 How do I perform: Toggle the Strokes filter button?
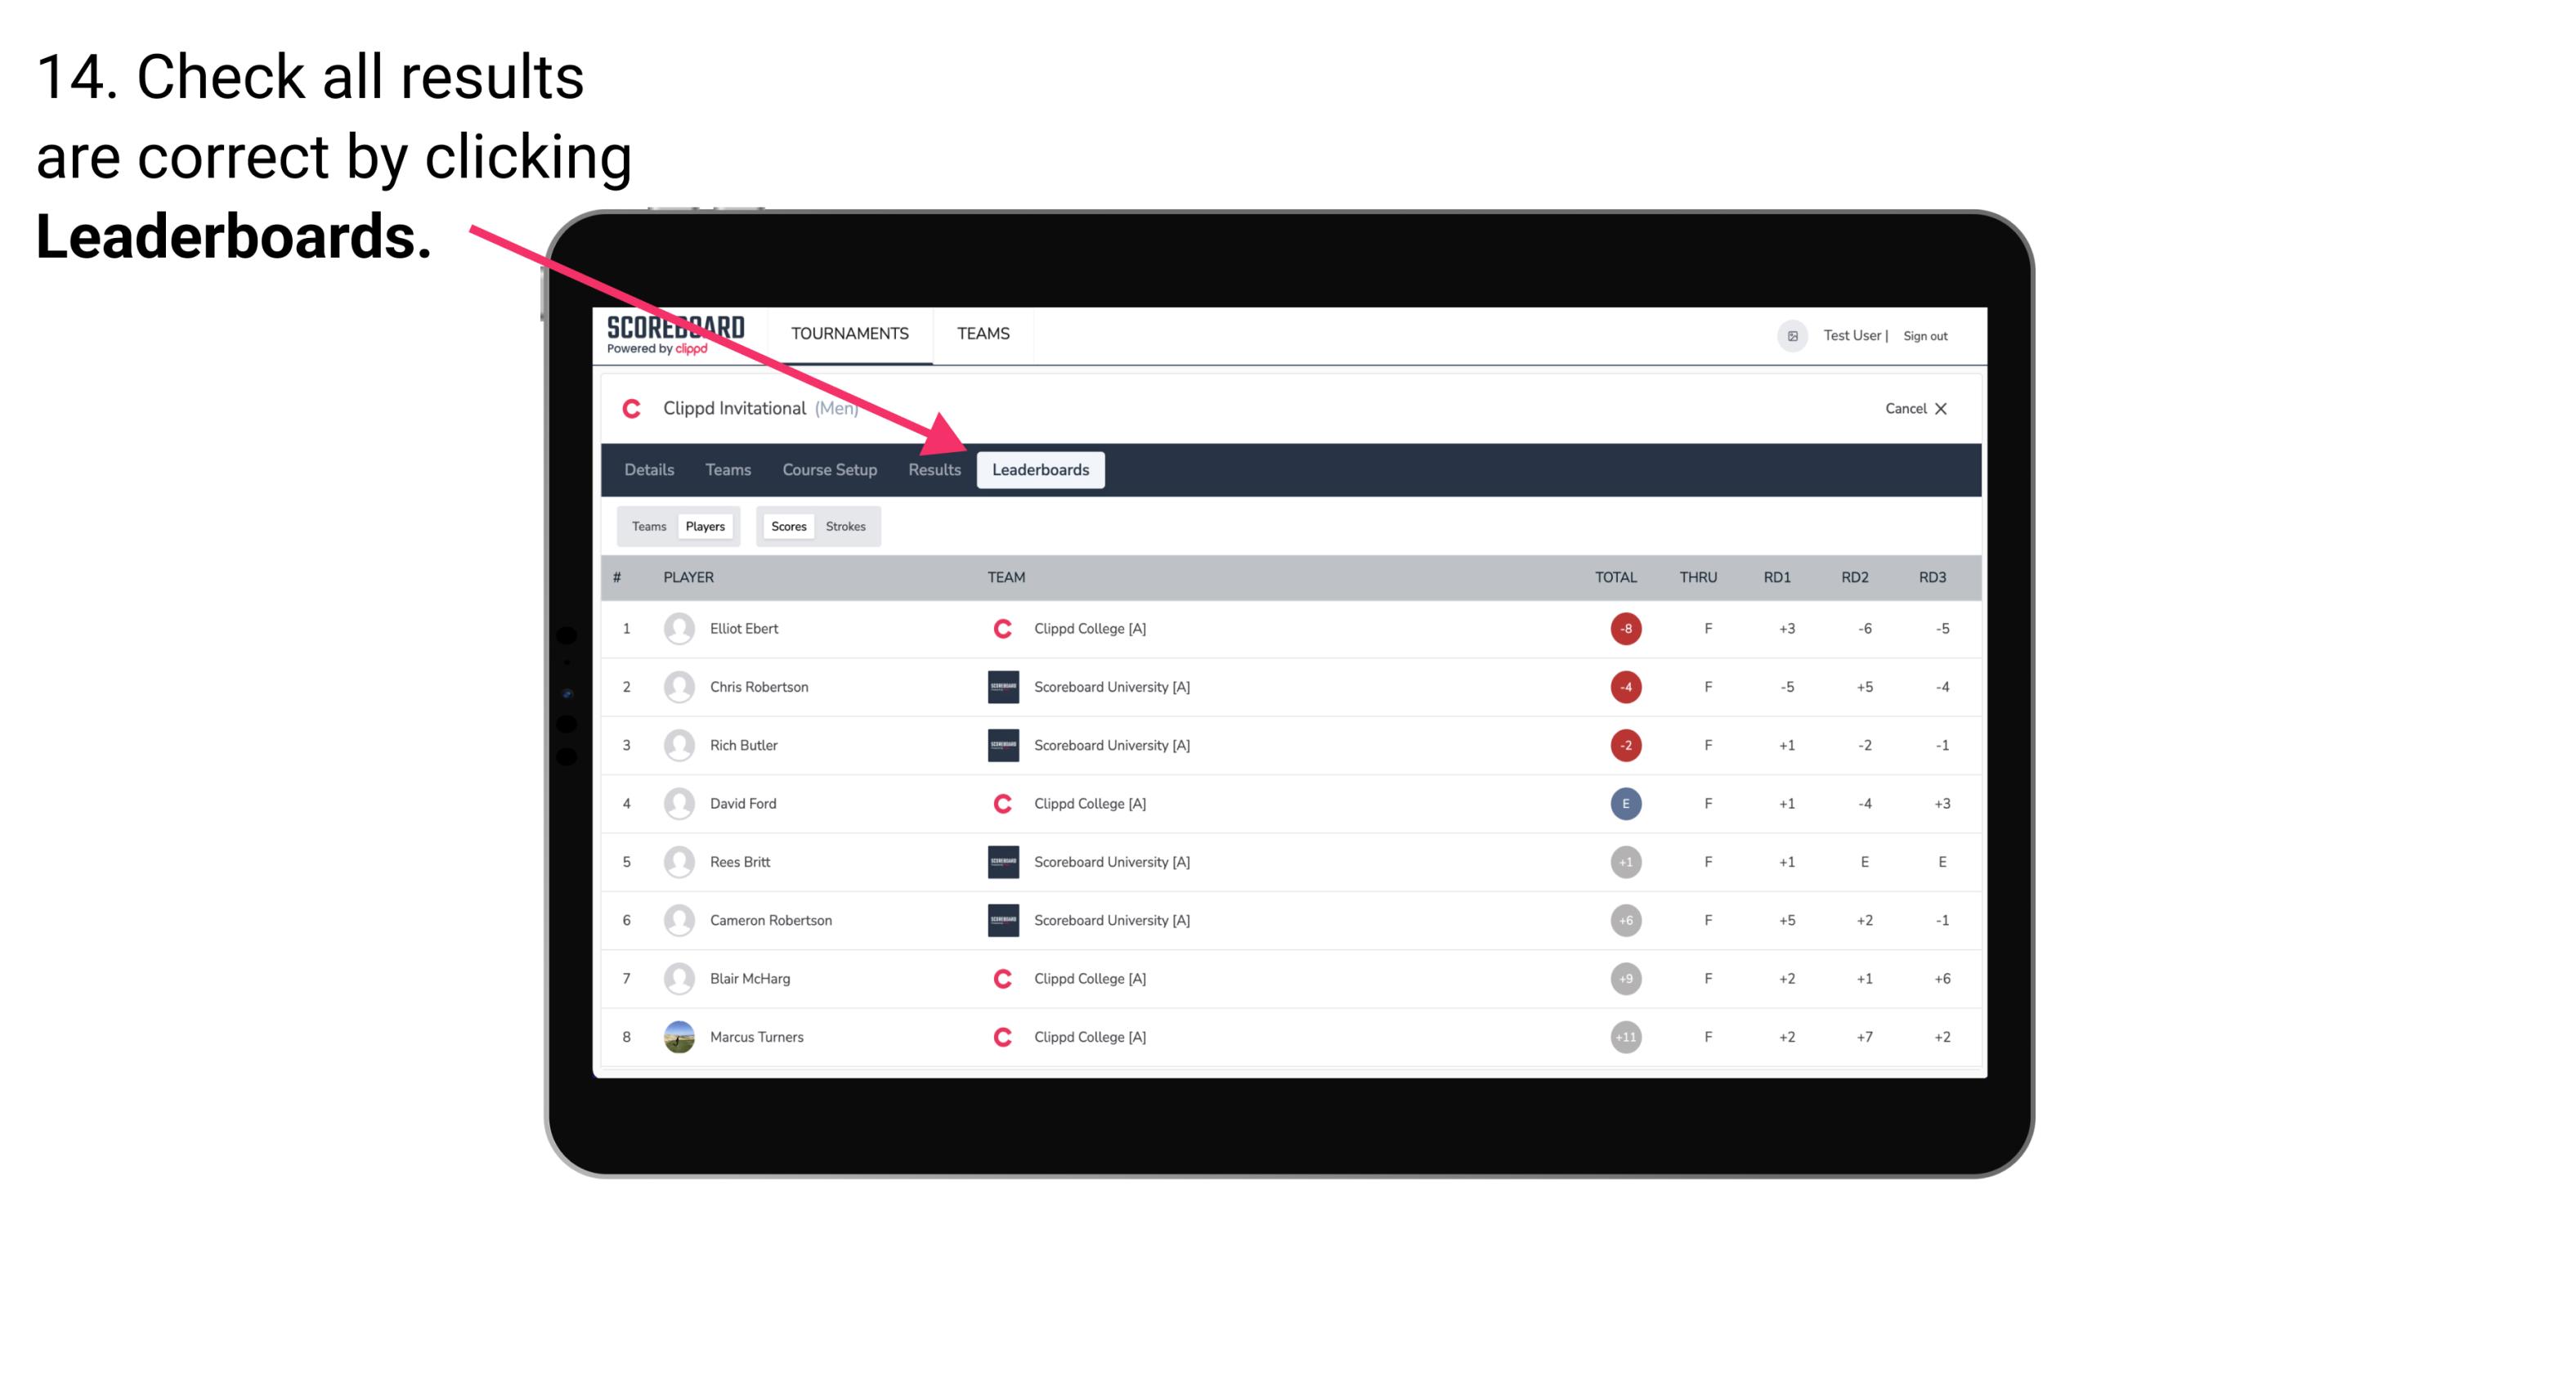[848, 526]
